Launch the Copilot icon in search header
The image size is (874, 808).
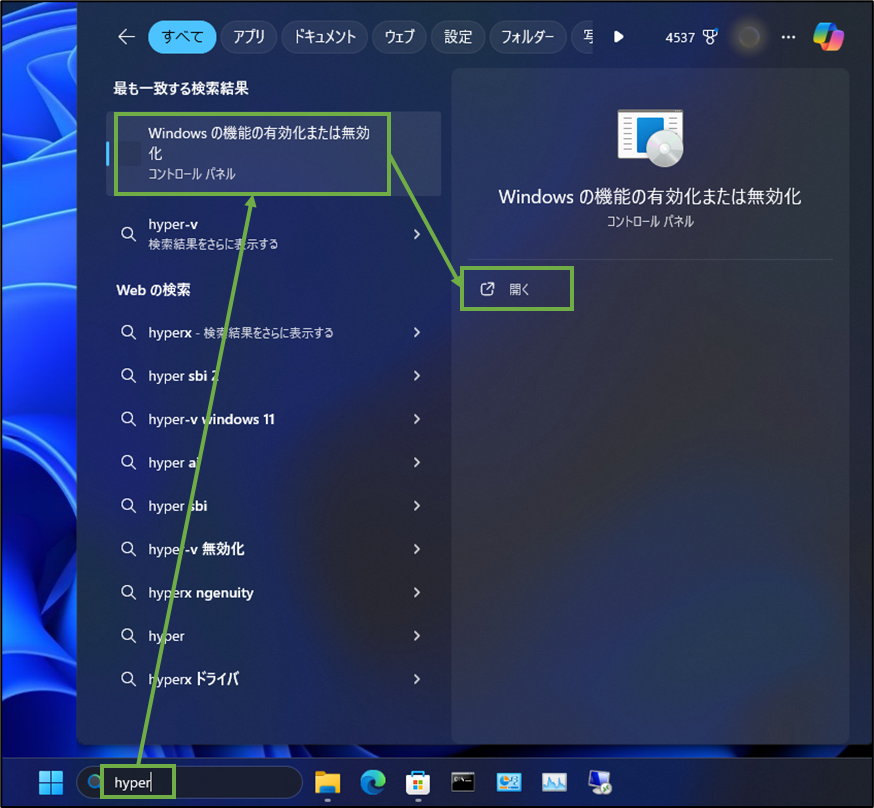pyautogui.click(x=828, y=37)
